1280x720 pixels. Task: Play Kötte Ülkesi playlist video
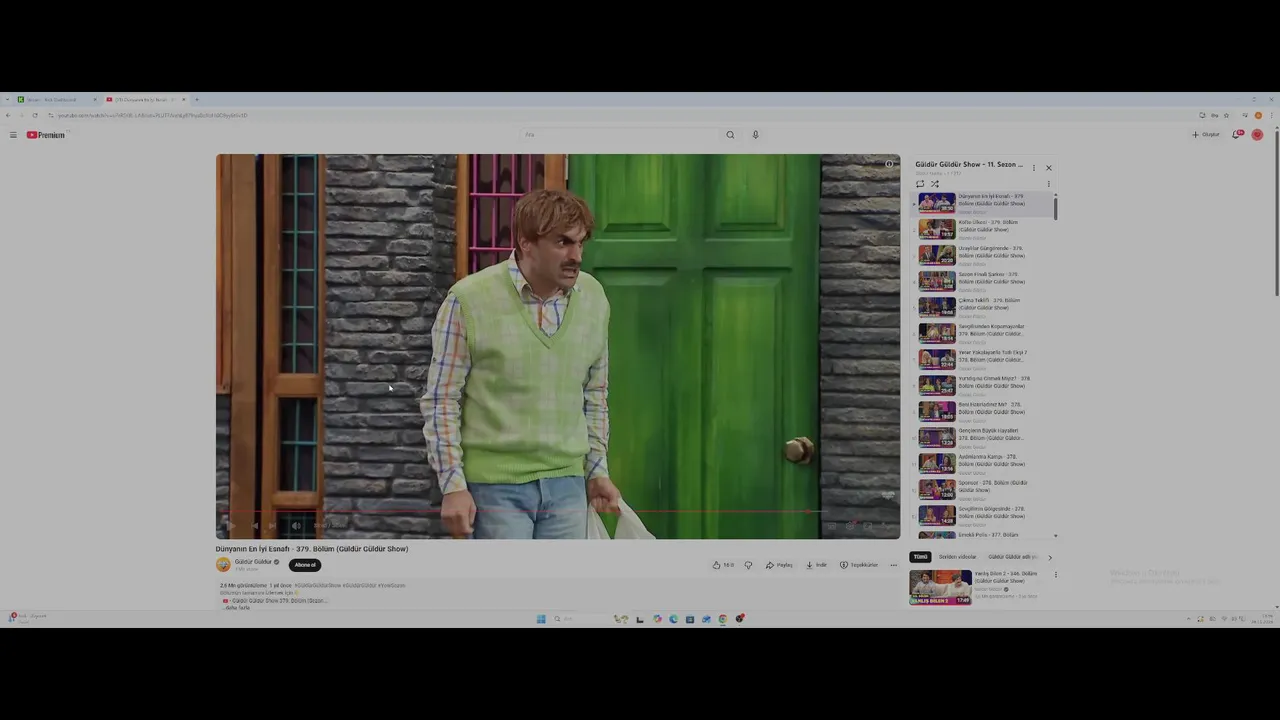coord(984,229)
